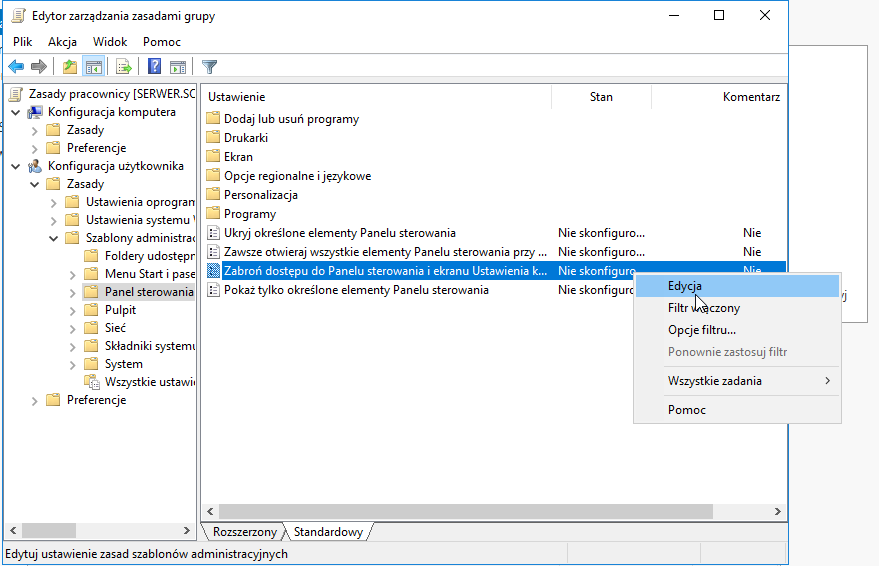The width and height of the screenshot is (879, 566).
Task: Click the Forward arrow toolbar icon
Action: (39, 67)
